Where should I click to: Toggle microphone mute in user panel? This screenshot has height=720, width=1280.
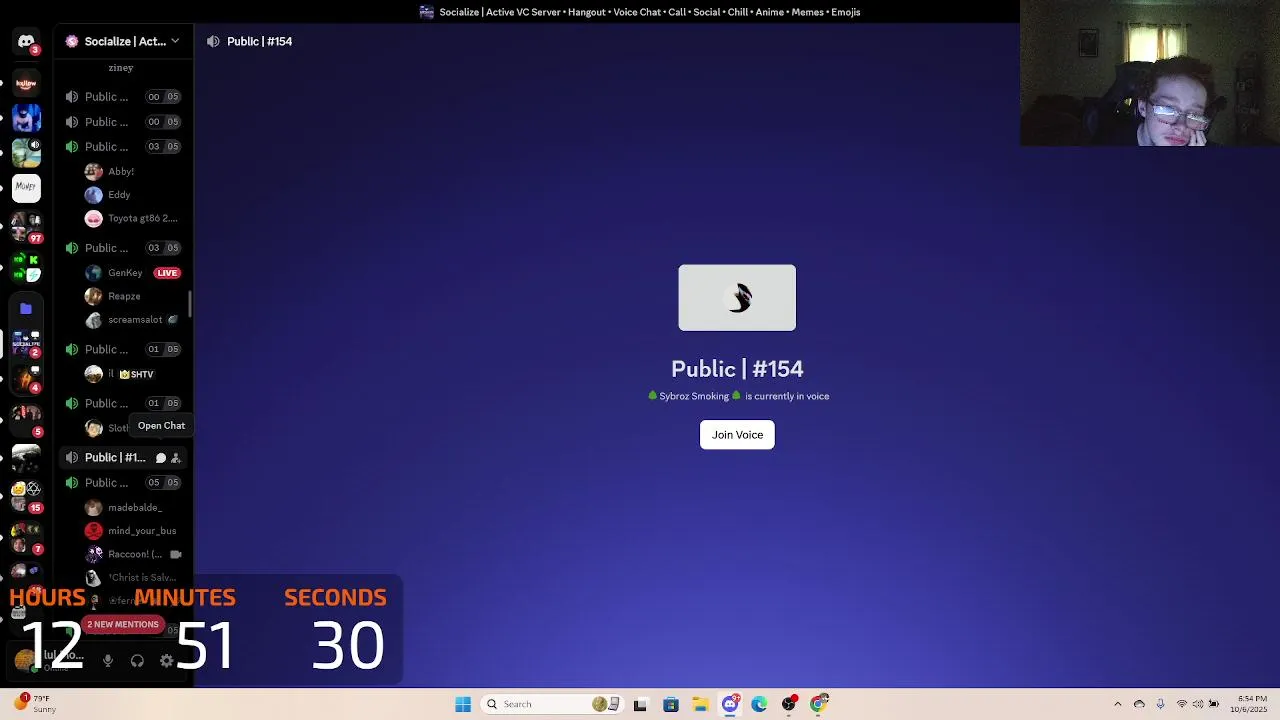[x=108, y=661]
